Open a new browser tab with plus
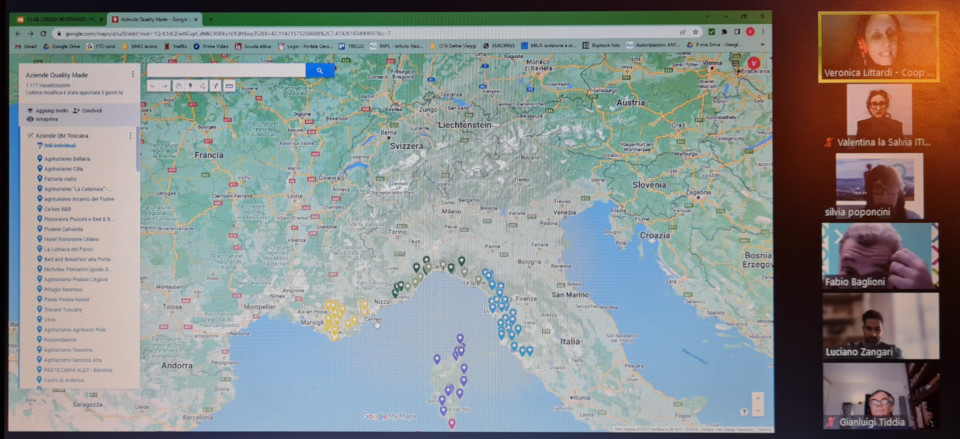960x439 pixels. click(x=211, y=20)
